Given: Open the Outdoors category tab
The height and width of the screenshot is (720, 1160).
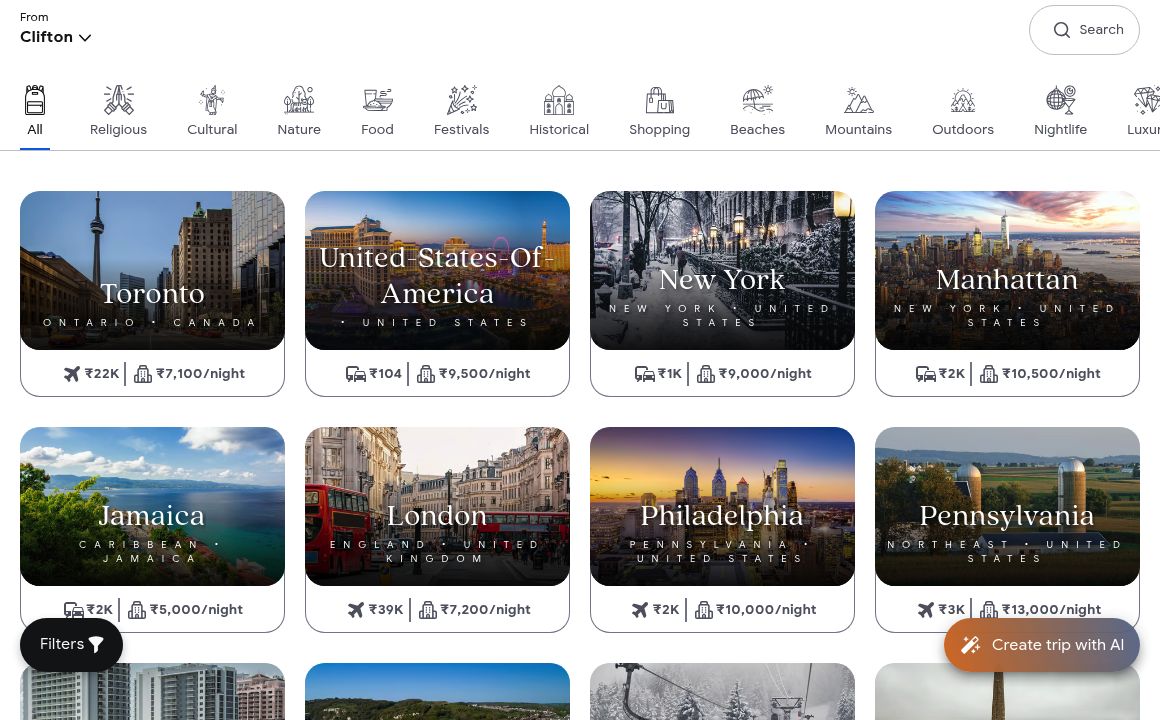Looking at the screenshot, I should [962, 112].
